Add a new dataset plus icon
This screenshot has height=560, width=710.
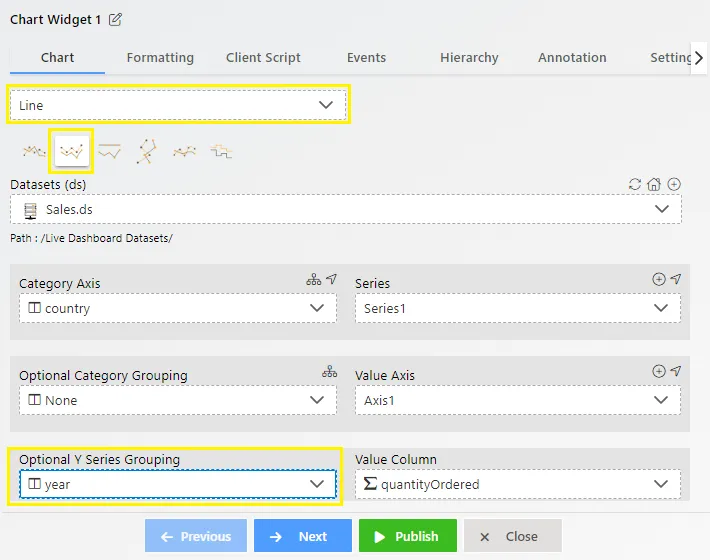point(674,184)
